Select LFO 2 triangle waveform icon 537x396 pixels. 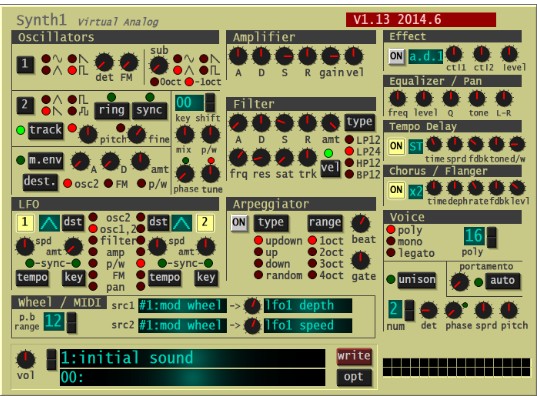point(182,223)
